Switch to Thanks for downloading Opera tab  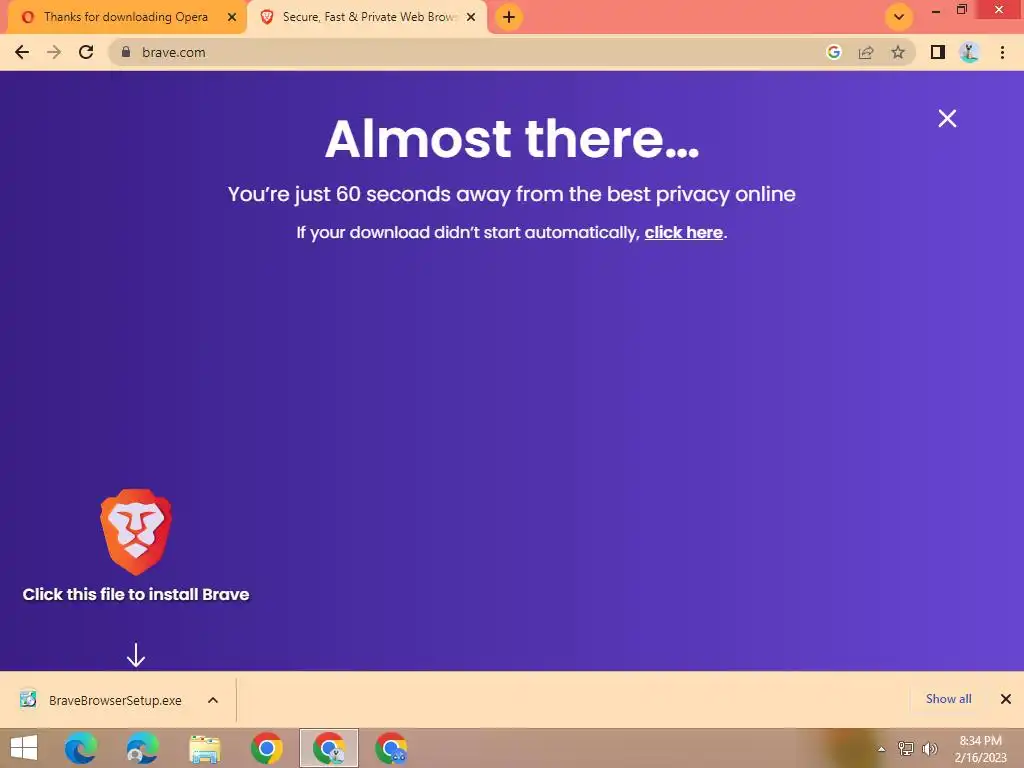125,17
